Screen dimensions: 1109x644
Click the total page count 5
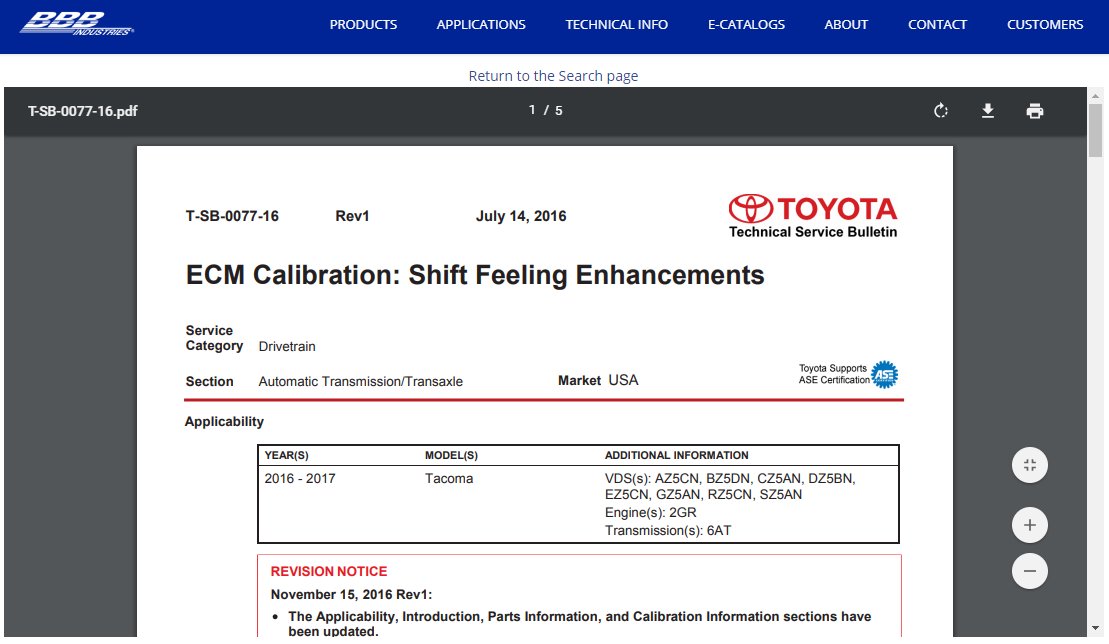point(559,110)
